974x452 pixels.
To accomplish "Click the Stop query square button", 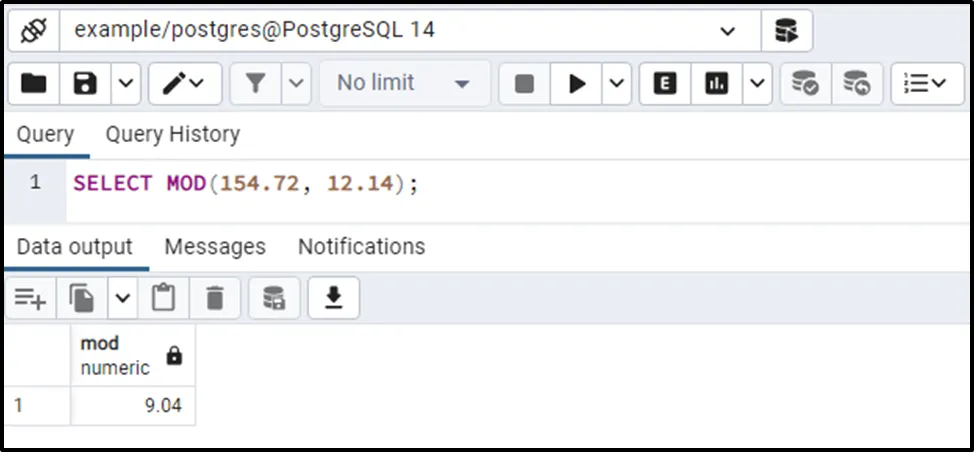I will click(525, 83).
